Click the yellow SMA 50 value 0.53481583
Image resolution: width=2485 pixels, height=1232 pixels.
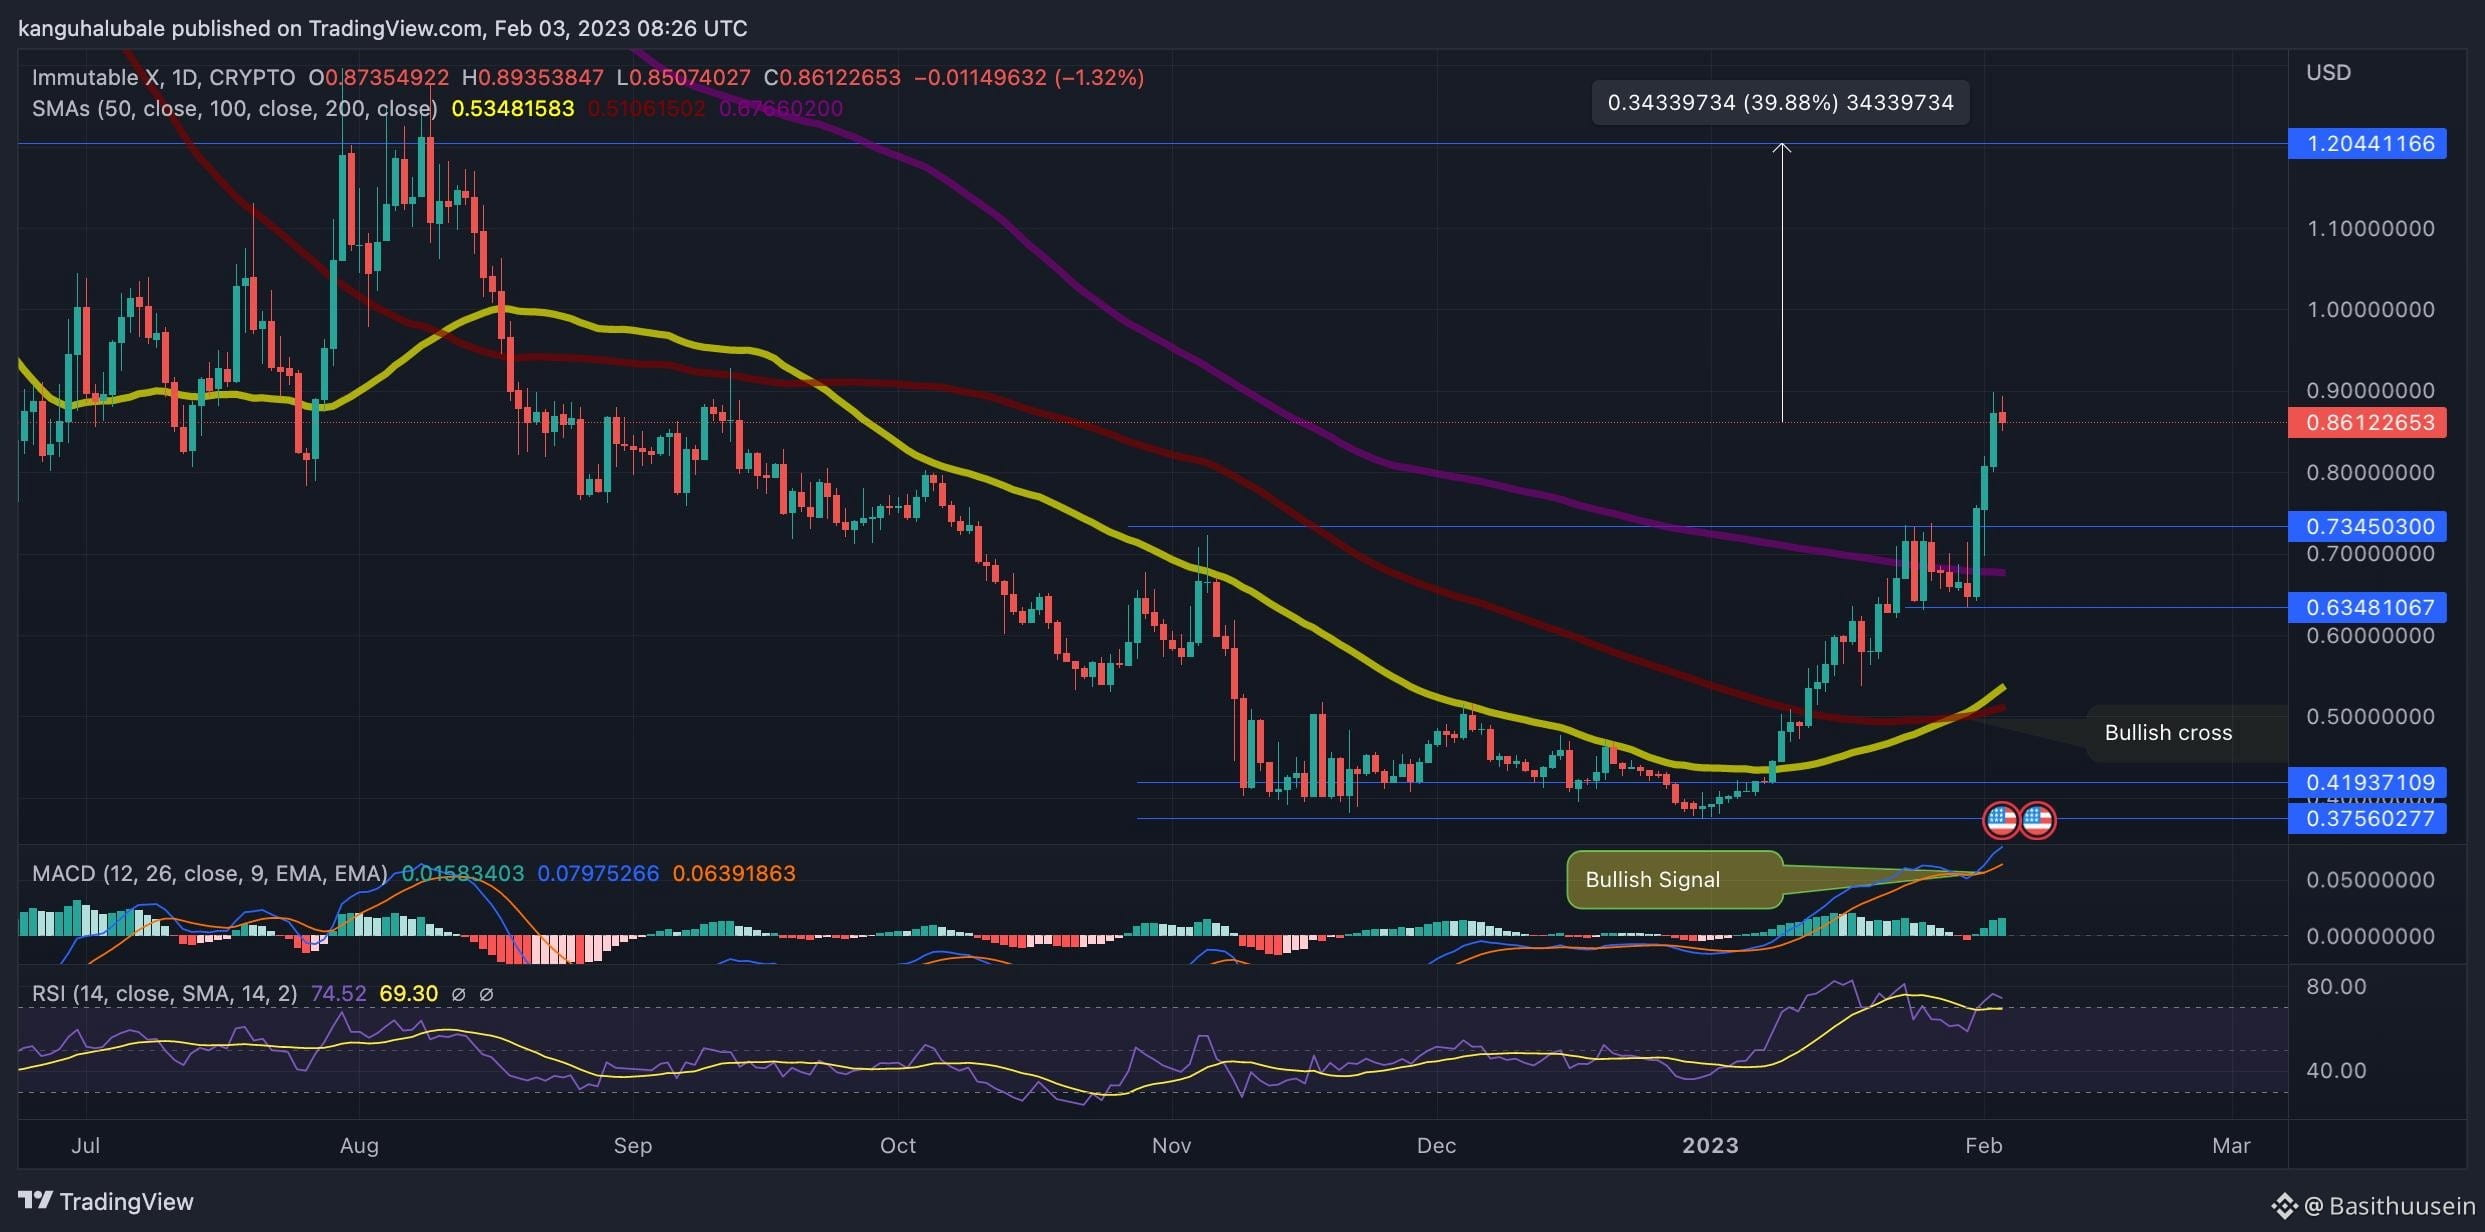click(x=513, y=108)
